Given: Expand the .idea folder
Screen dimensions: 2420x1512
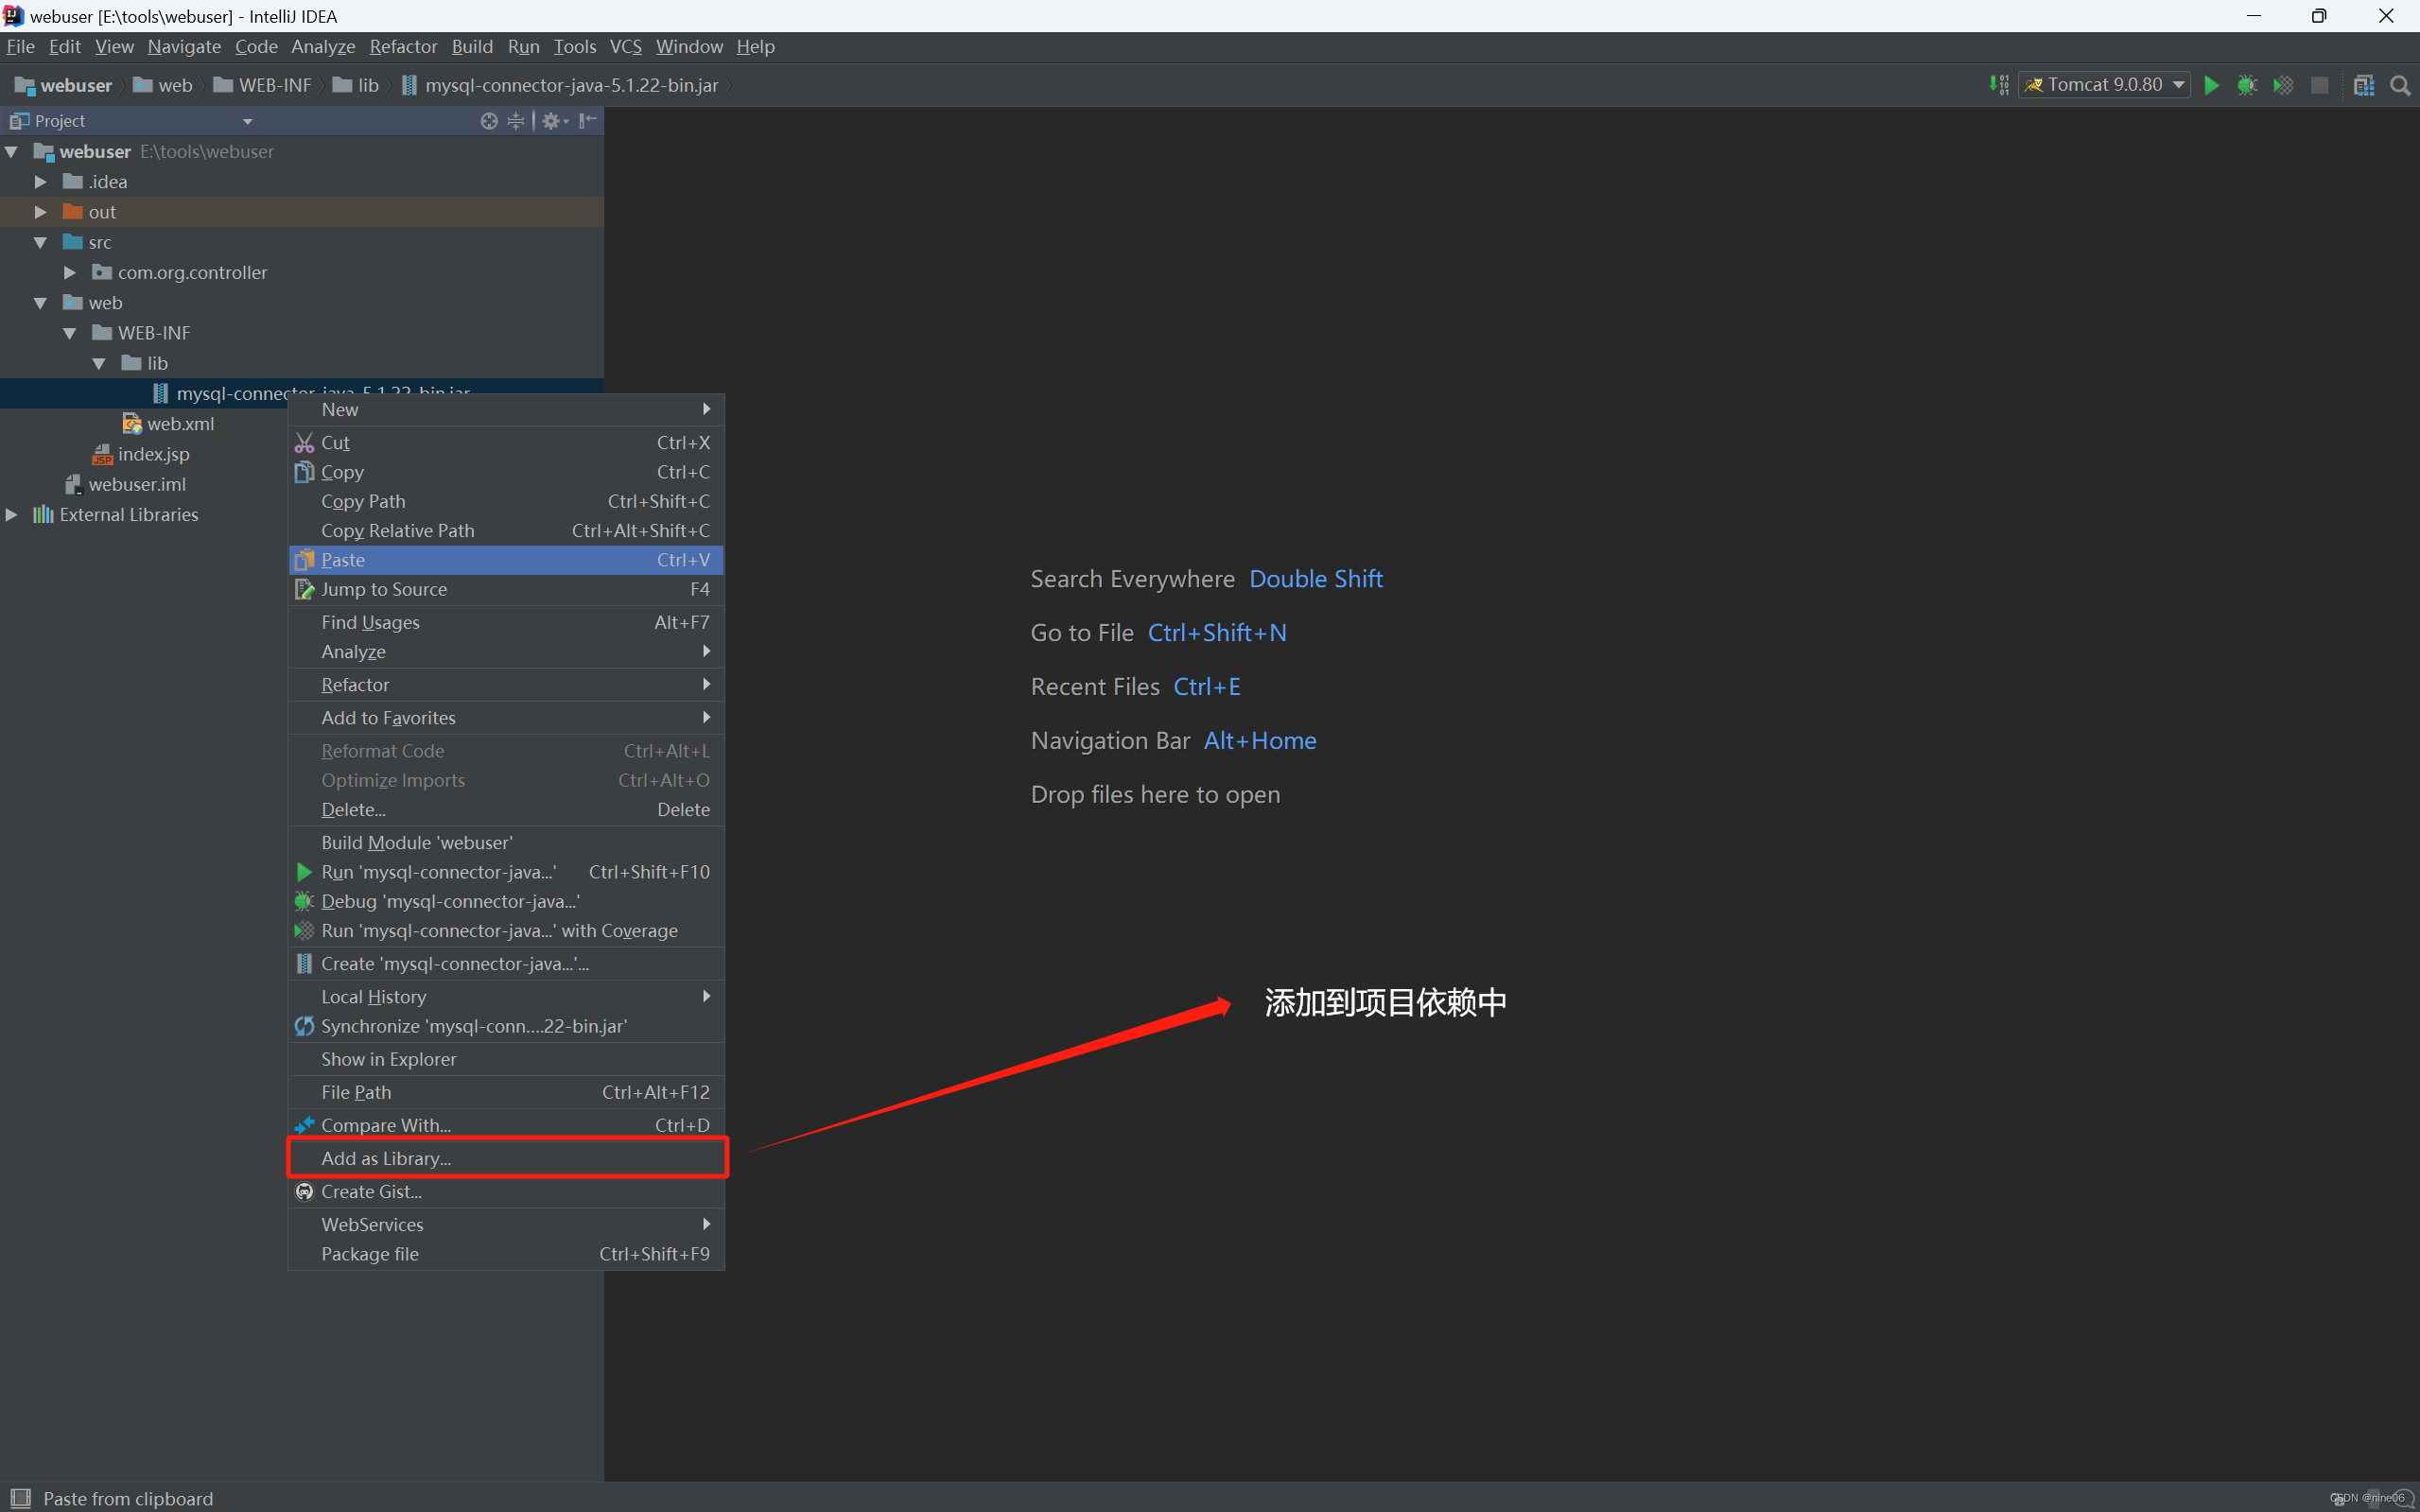Looking at the screenshot, I should pos(40,182).
